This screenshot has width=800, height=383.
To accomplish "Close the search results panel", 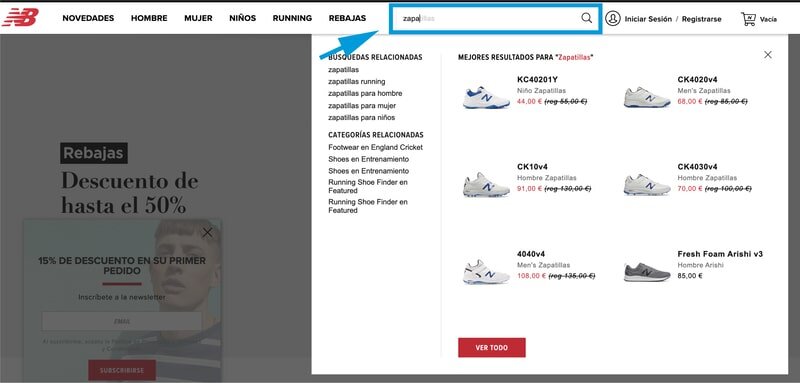I will pyautogui.click(x=768, y=55).
